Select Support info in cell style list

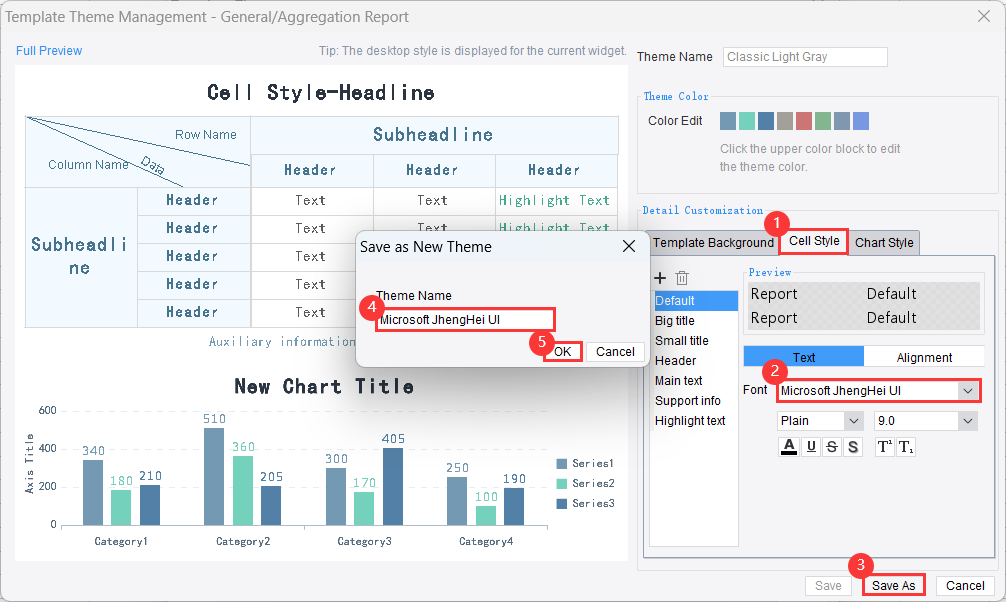[696, 400]
